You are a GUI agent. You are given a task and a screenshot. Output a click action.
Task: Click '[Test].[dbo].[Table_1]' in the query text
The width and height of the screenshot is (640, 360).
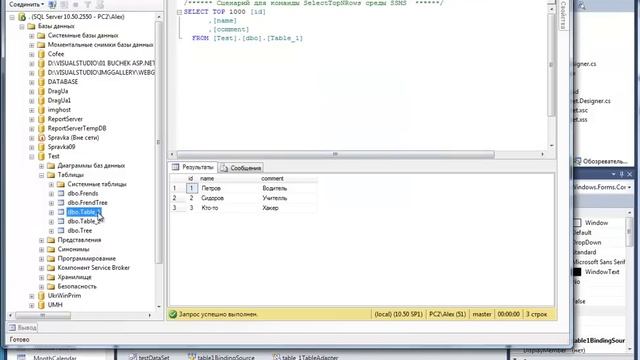(x=258, y=38)
